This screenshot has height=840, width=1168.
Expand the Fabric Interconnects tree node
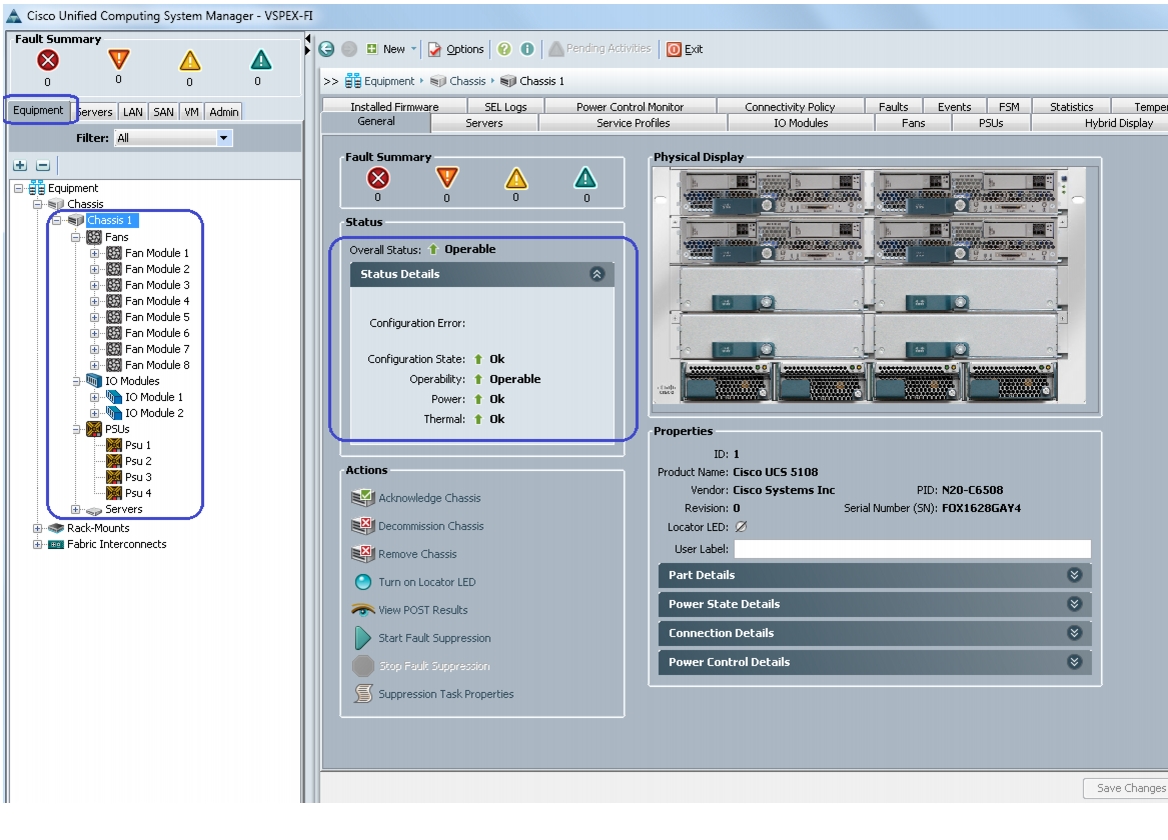(37, 544)
